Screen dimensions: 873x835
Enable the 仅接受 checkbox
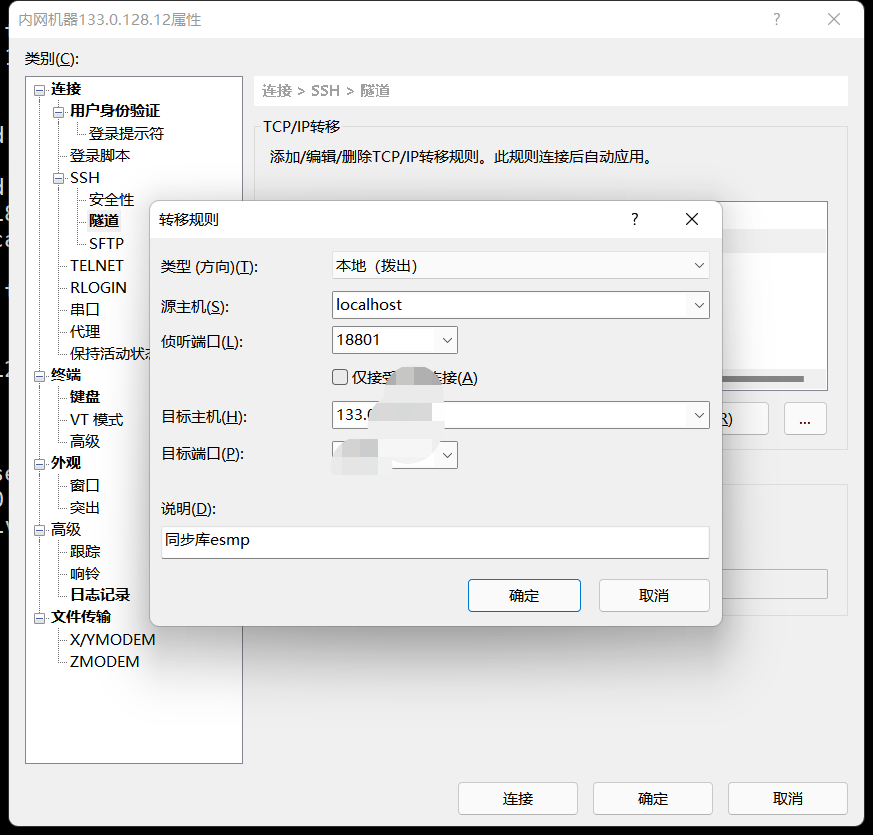[338, 378]
